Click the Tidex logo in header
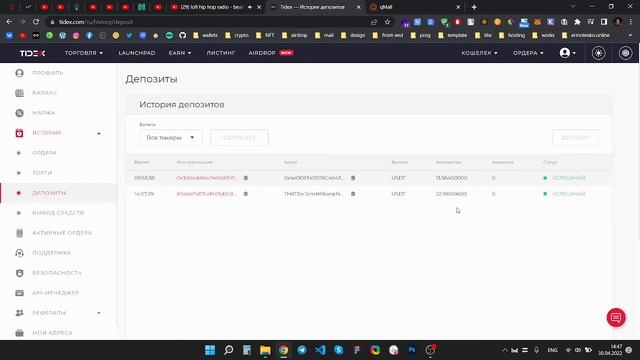 point(32,53)
